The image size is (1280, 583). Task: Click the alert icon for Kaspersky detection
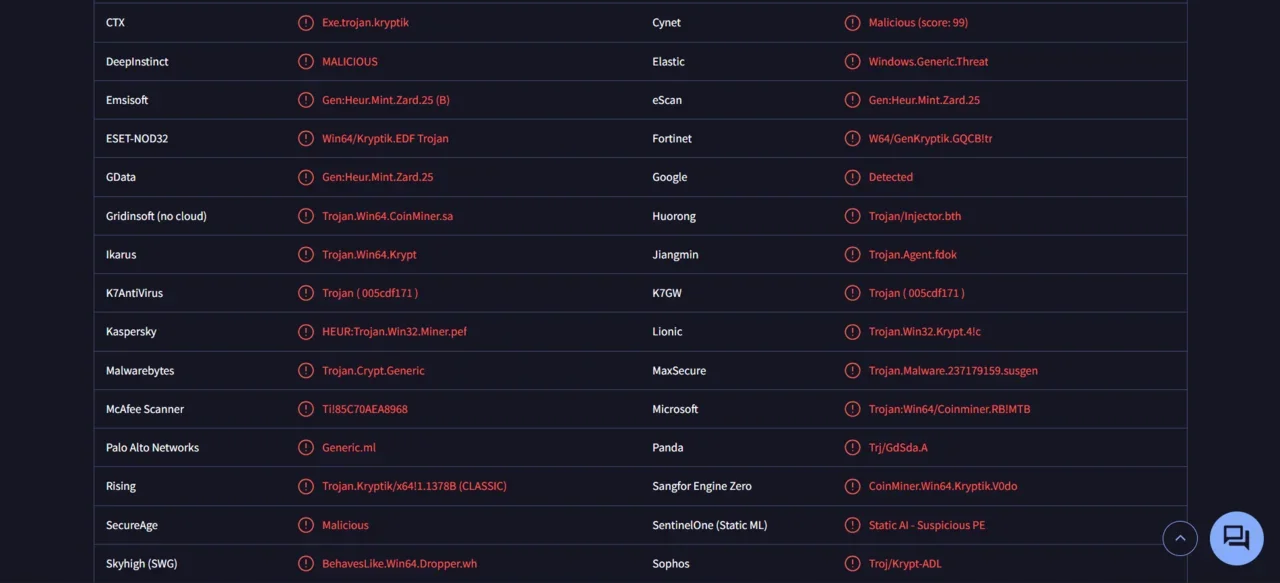coord(306,332)
